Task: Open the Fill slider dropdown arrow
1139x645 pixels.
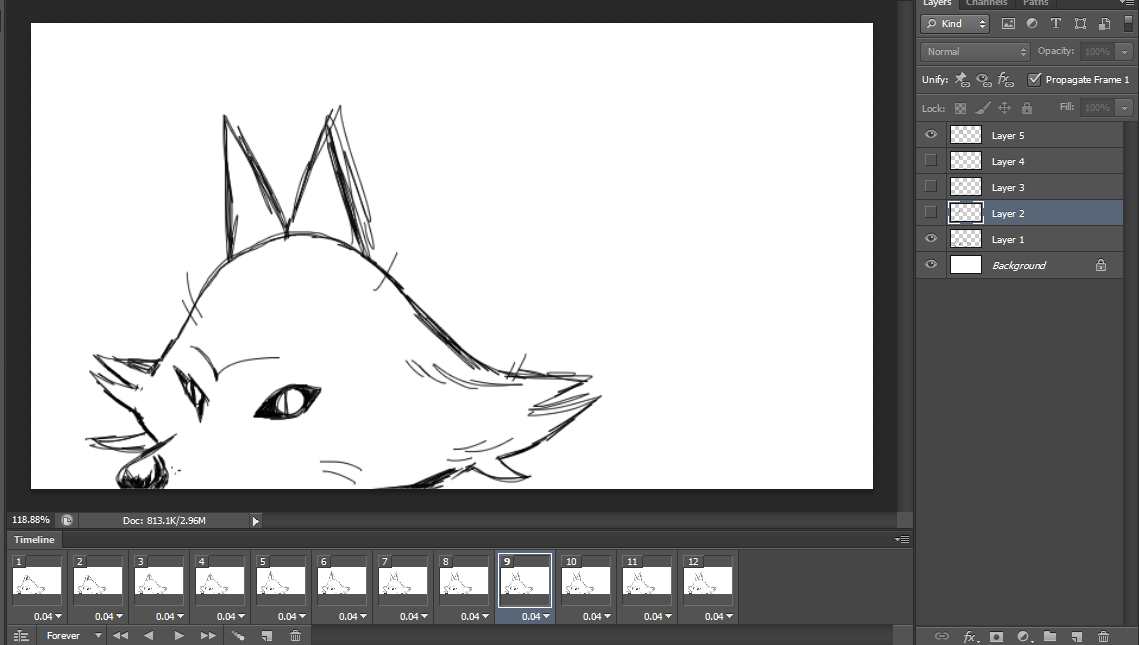Action: coord(1124,108)
